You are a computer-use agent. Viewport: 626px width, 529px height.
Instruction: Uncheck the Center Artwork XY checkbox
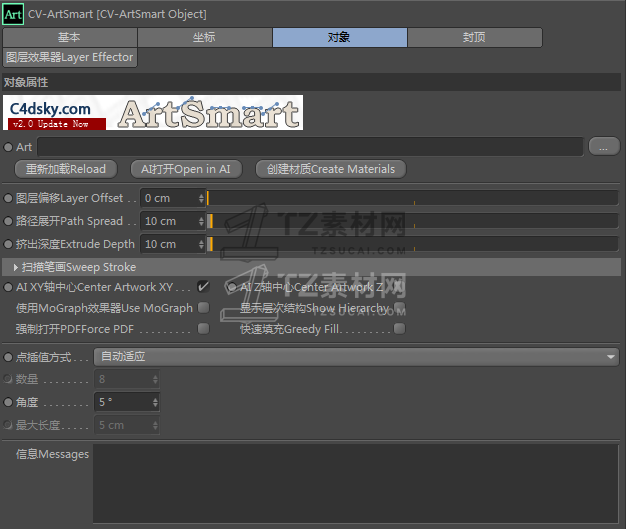pos(204,286)
